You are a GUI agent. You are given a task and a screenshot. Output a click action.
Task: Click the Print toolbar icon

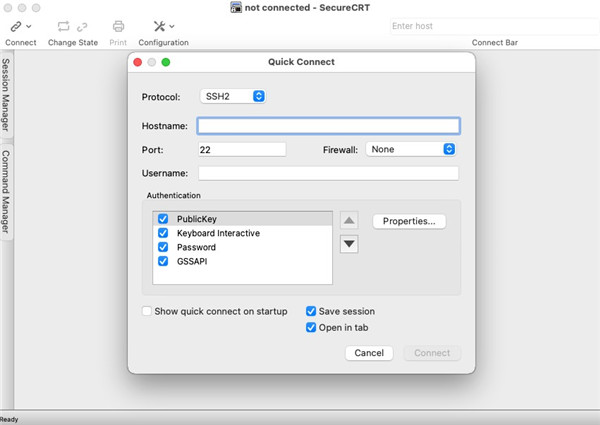point(118,26)
